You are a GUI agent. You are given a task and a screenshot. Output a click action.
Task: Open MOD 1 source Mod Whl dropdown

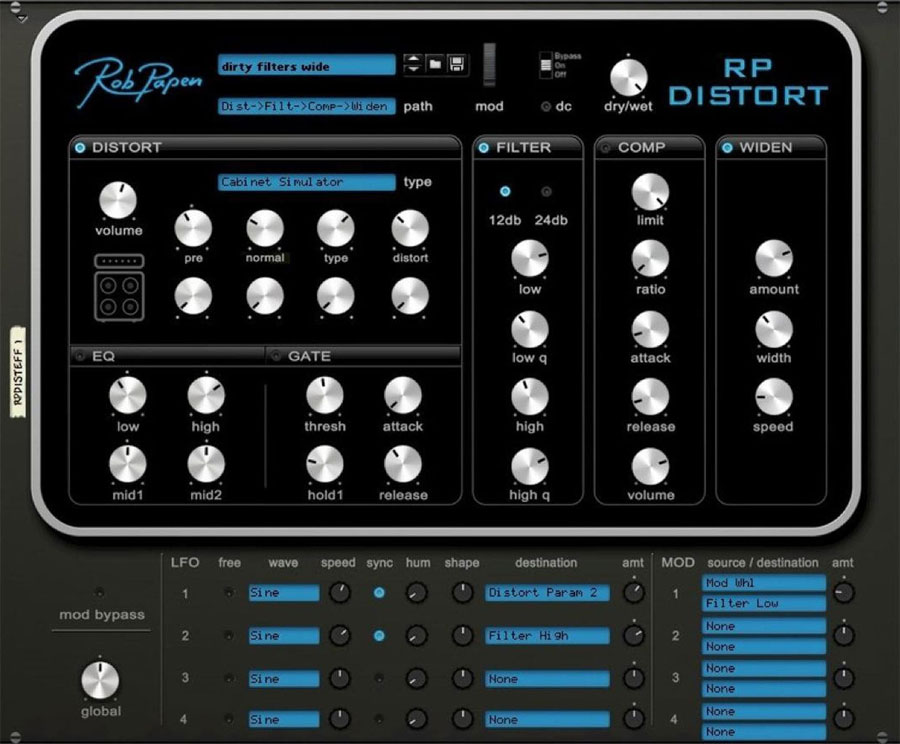click(763, 583)
